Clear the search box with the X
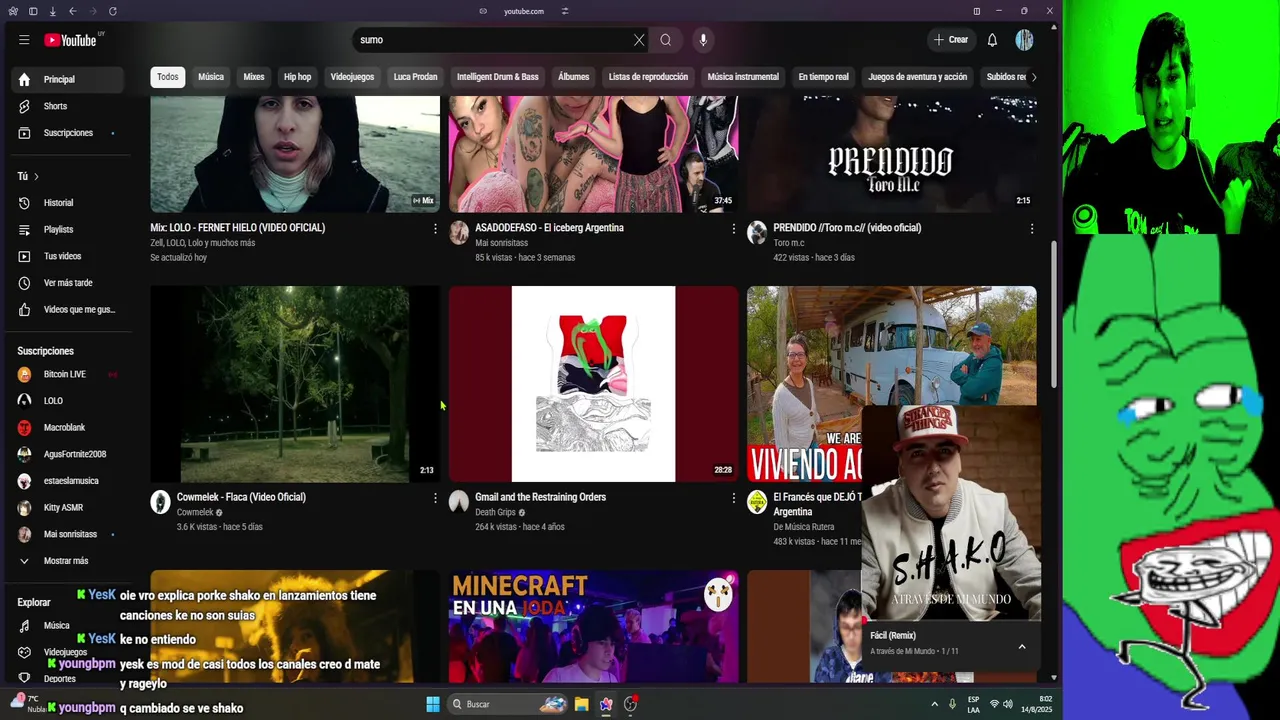Viewport: 1280px width, 720px height. click(639, 40)
